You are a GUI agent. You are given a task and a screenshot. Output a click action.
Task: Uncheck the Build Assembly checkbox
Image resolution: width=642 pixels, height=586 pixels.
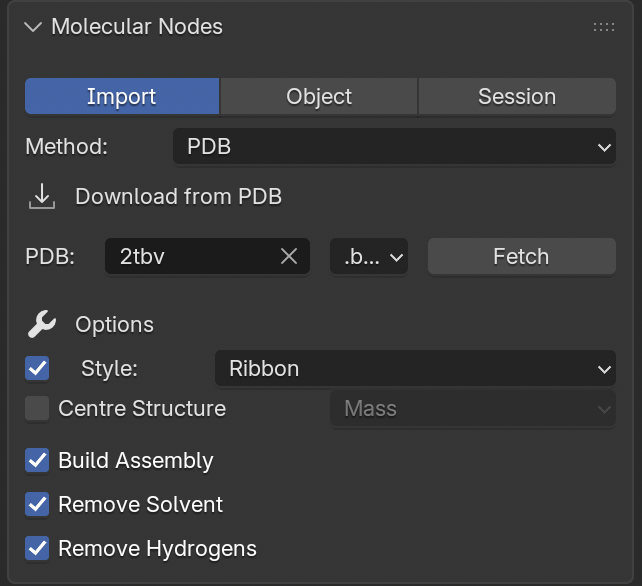(37, 461)
